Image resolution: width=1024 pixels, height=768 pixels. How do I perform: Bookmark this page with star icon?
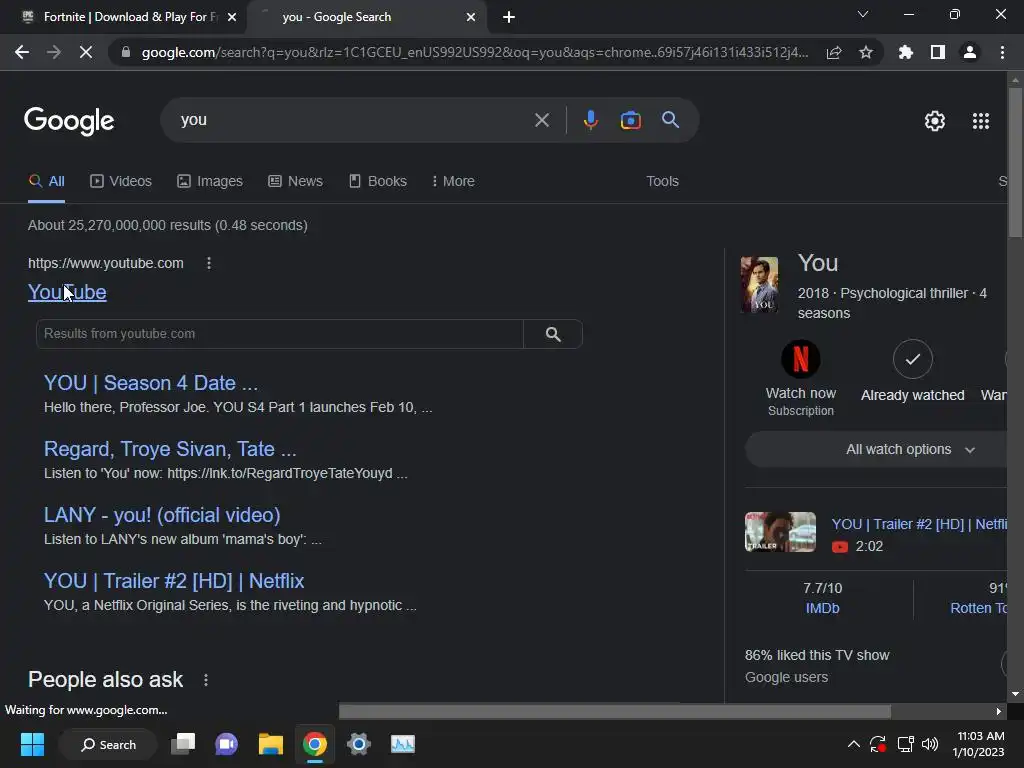pyautogui.click(x=866, y=52)
